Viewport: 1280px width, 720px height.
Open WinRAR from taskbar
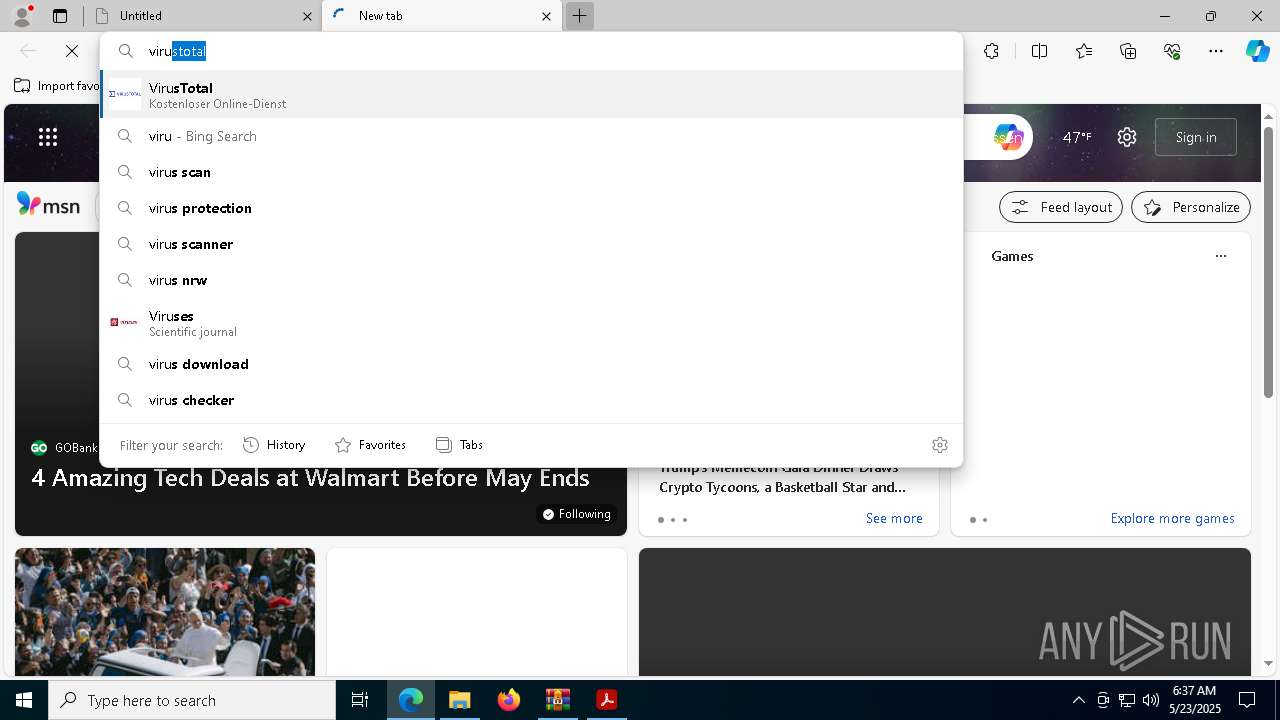[x=557, y=700]
